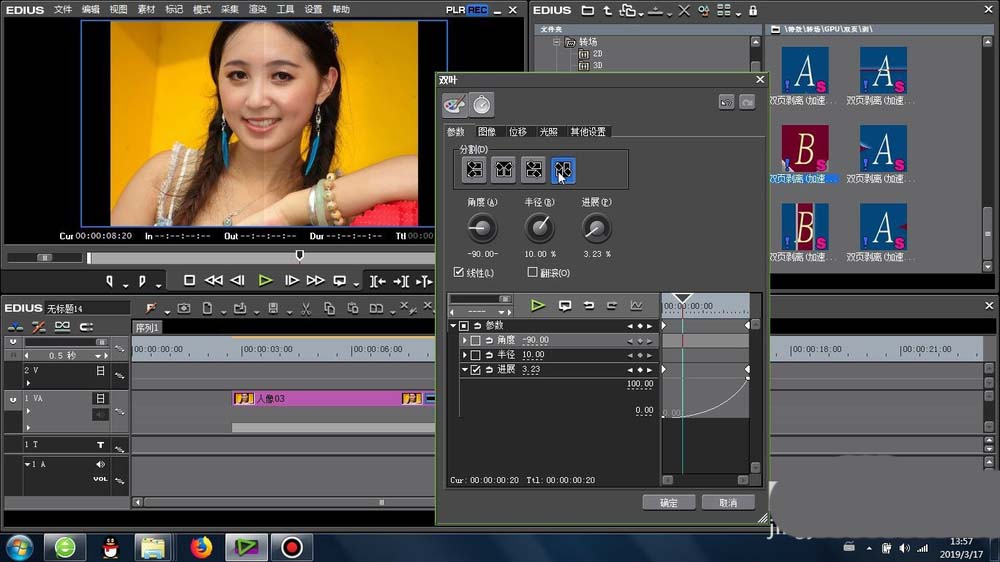Select the second split pattern icon under 分割(D)
Viewport: 1000px width, 562px height.
(x=504, y=170)
